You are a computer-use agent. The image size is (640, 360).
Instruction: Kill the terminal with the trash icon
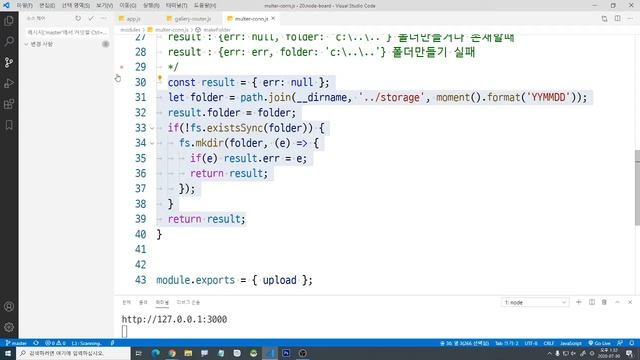604,302
